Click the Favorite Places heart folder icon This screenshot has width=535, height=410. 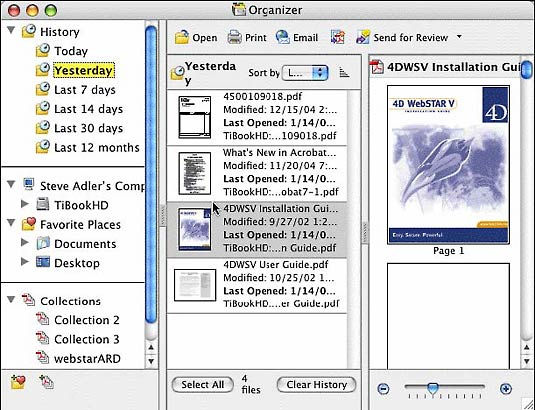pyautogui.click(x=29, y=224)
